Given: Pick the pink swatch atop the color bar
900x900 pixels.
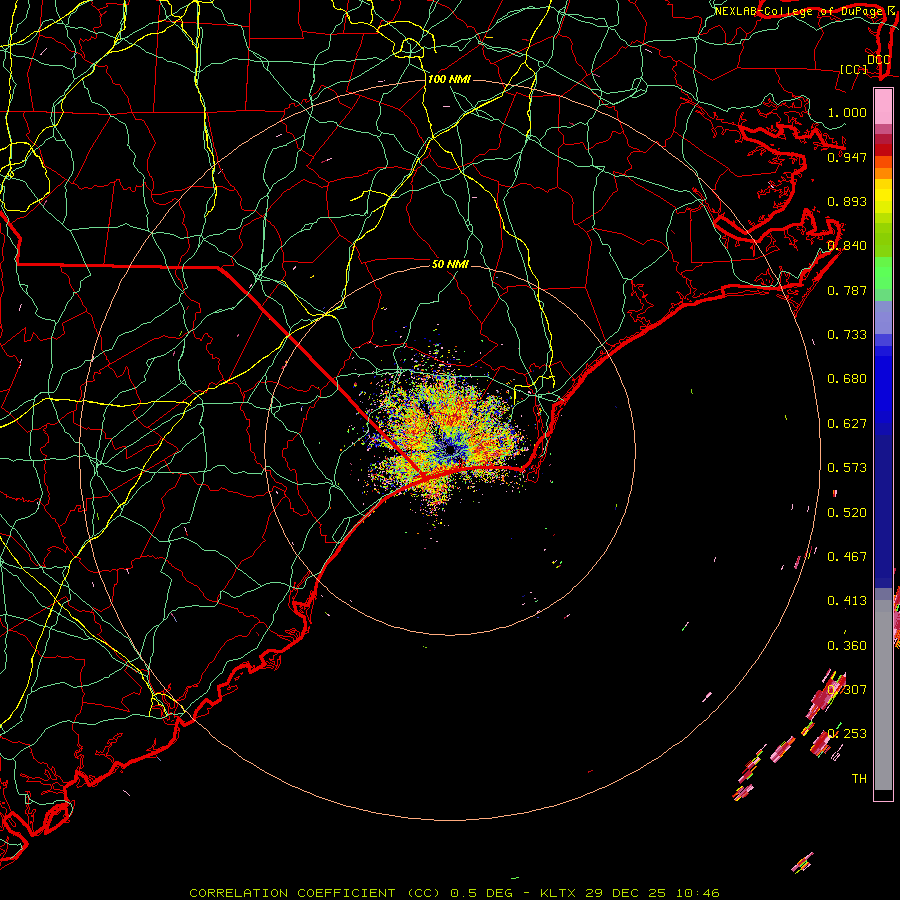Looking at the screenshot, I should [883, 107].
